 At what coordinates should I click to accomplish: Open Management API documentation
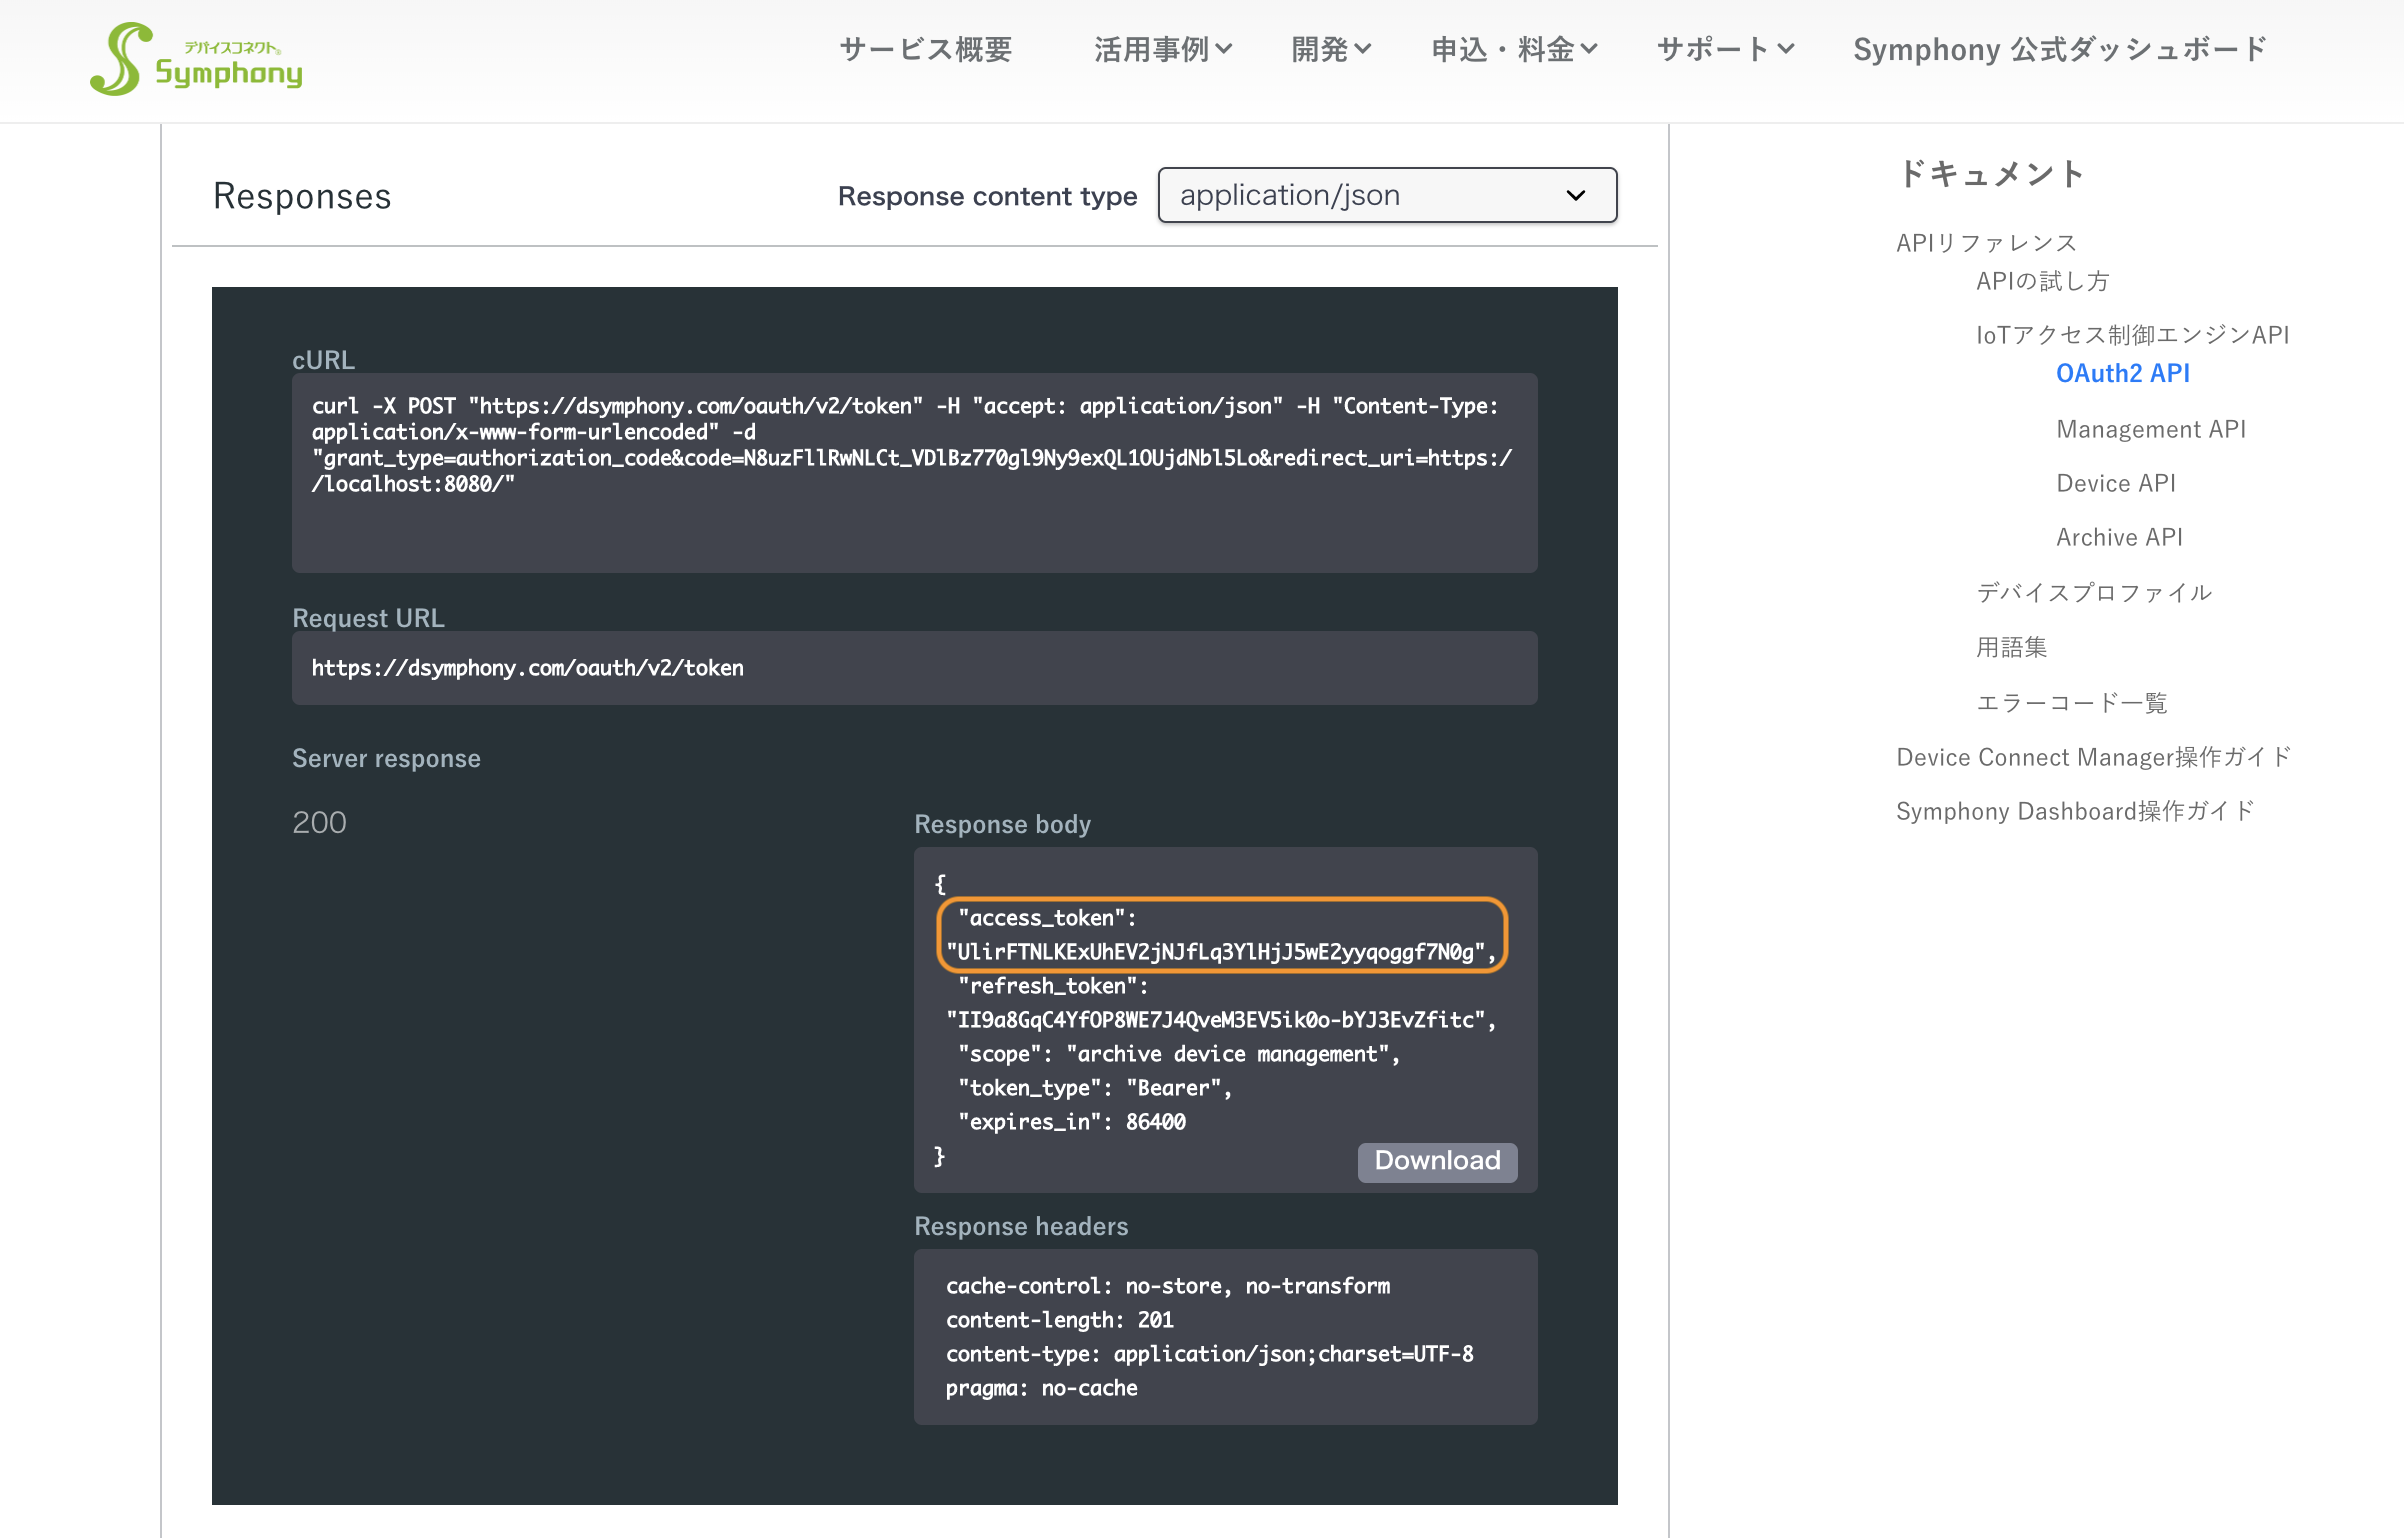2150,429
